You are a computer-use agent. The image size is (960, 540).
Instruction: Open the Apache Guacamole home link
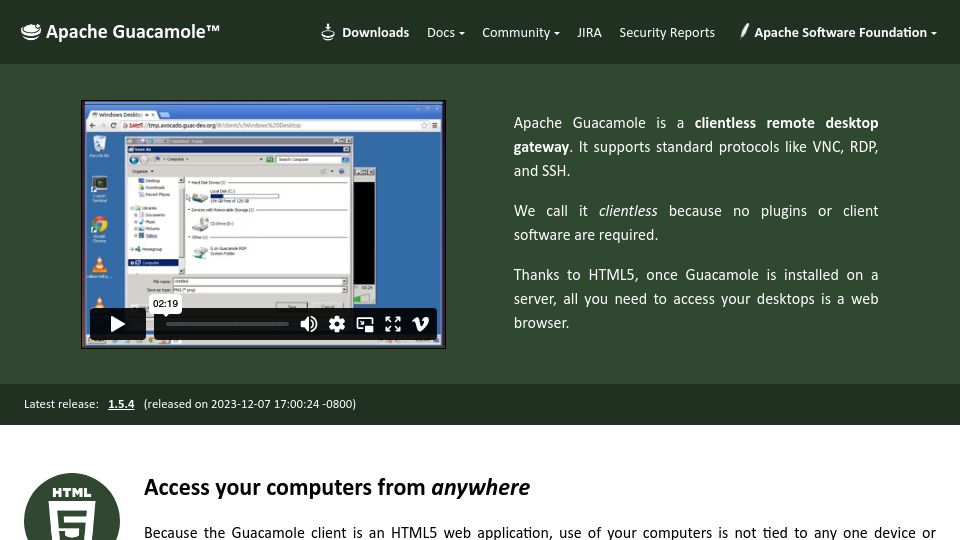[121, 32]
